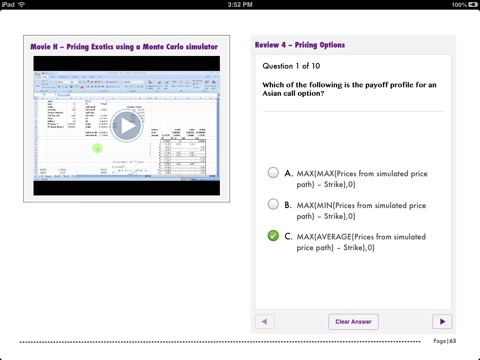
Task: Click the Page 63 label
Action: pos(445,341)
